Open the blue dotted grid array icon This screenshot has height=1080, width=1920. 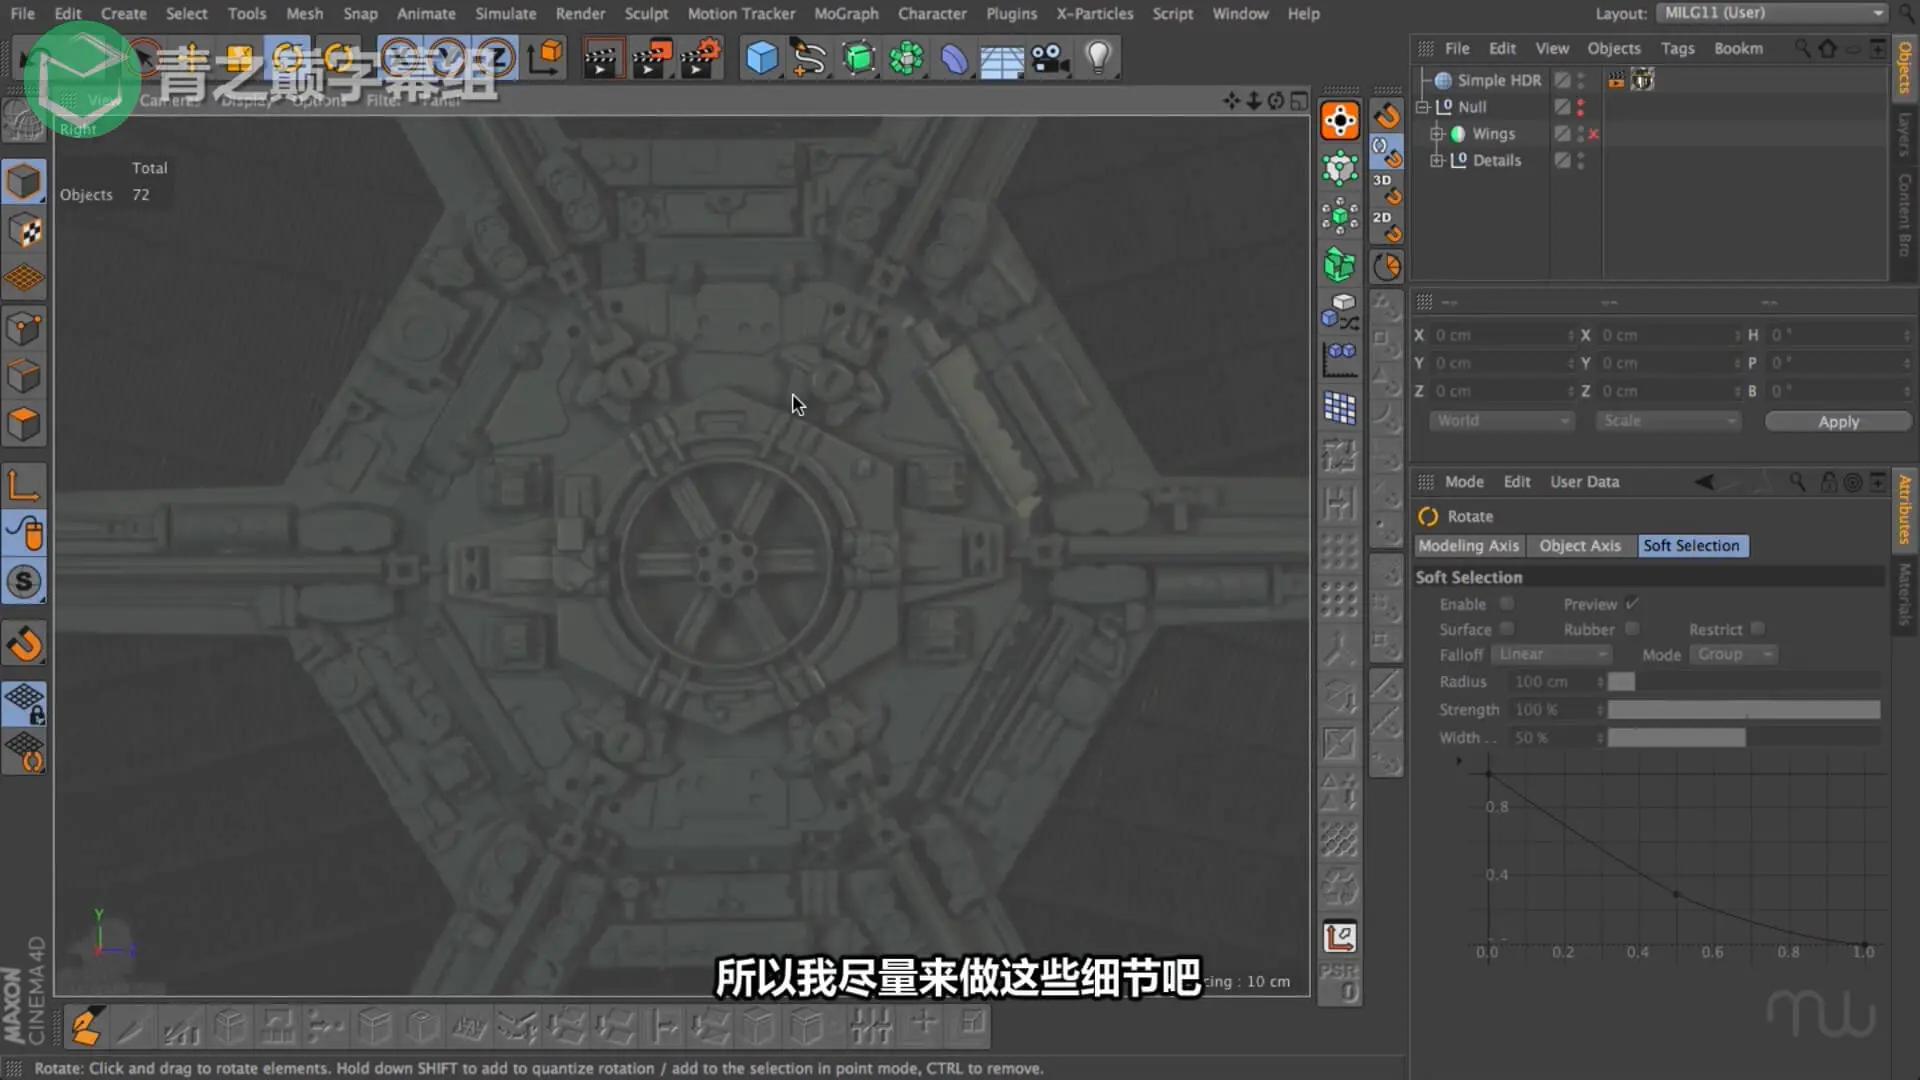[x=1339, y=408]
